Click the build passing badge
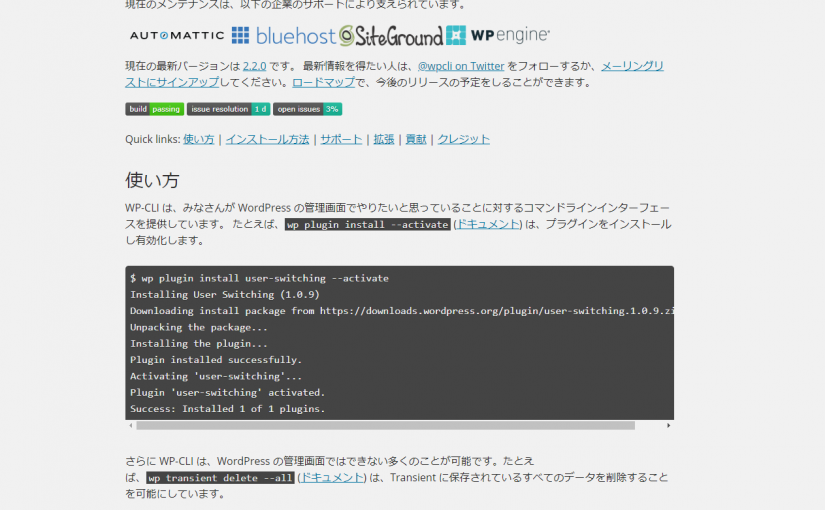The height and width of the screenshot is (510, 825). point(155,109)
